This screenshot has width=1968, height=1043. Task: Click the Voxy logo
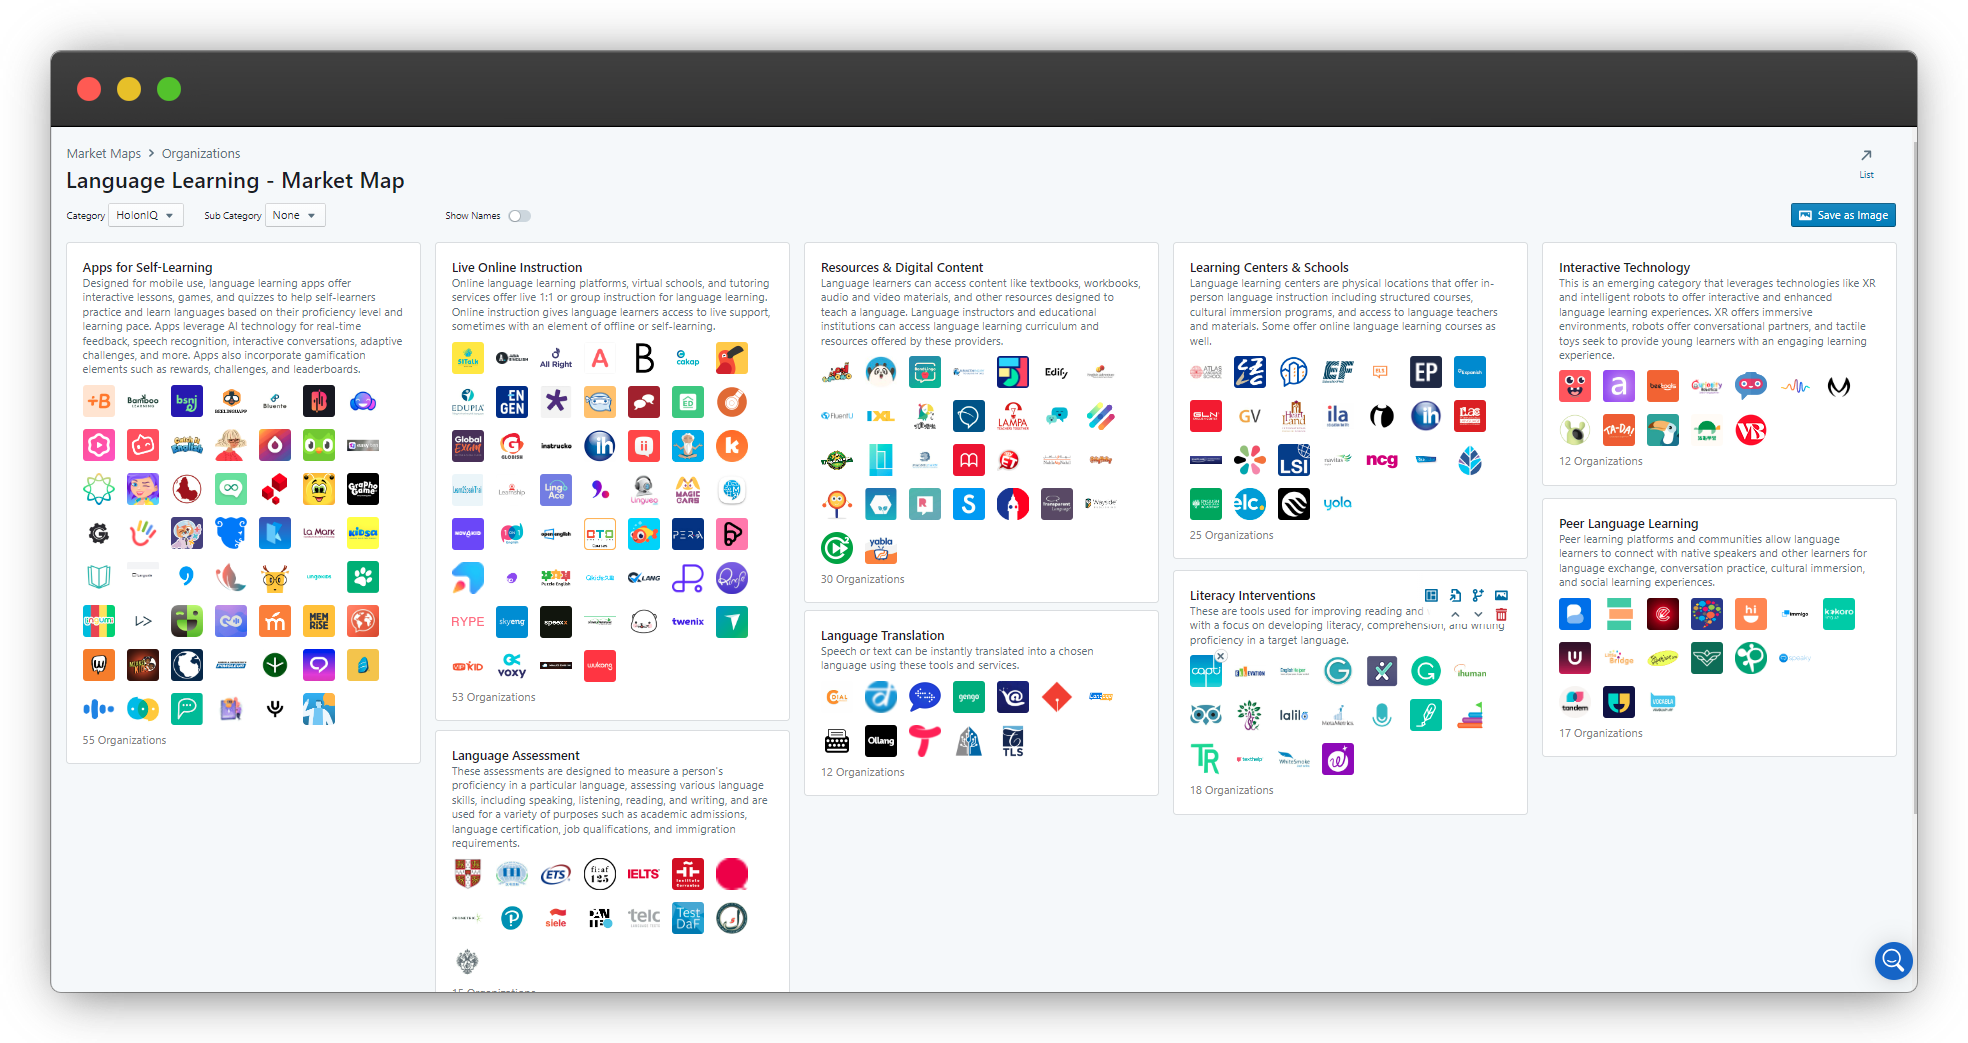511,666
